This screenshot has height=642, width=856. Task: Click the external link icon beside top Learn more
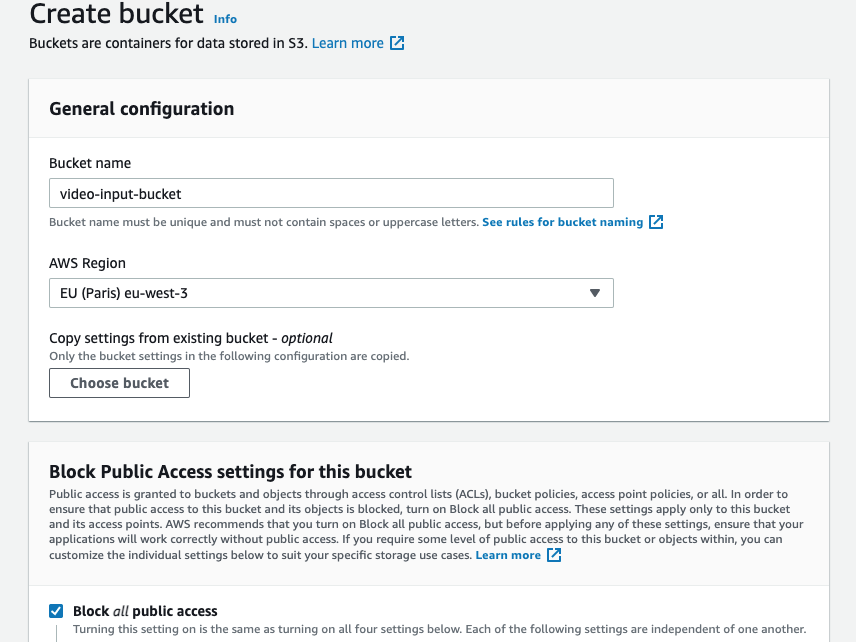397,44
